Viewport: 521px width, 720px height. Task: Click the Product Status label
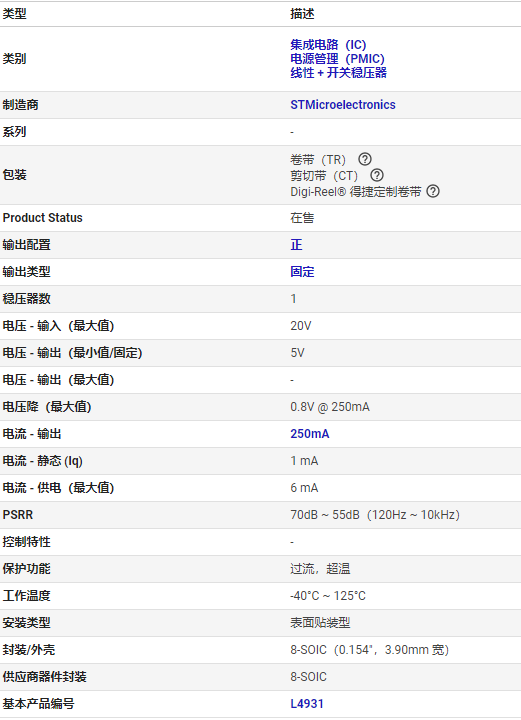pyautogui.click(x=43, y=218)
